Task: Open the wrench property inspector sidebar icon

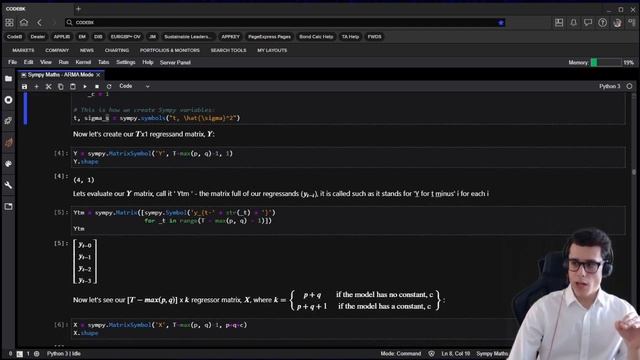Action: click(x=9, y=185)
